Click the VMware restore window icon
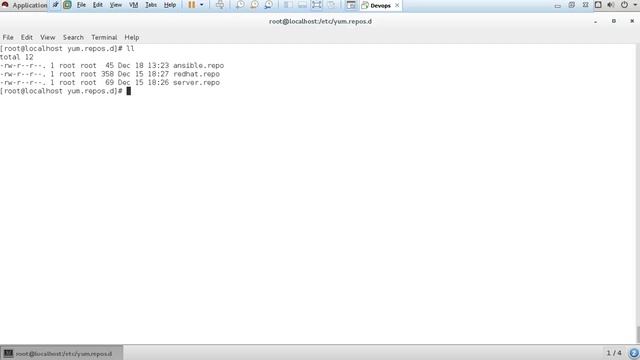This screenshot has width=640, height=360. click(571, 5)
